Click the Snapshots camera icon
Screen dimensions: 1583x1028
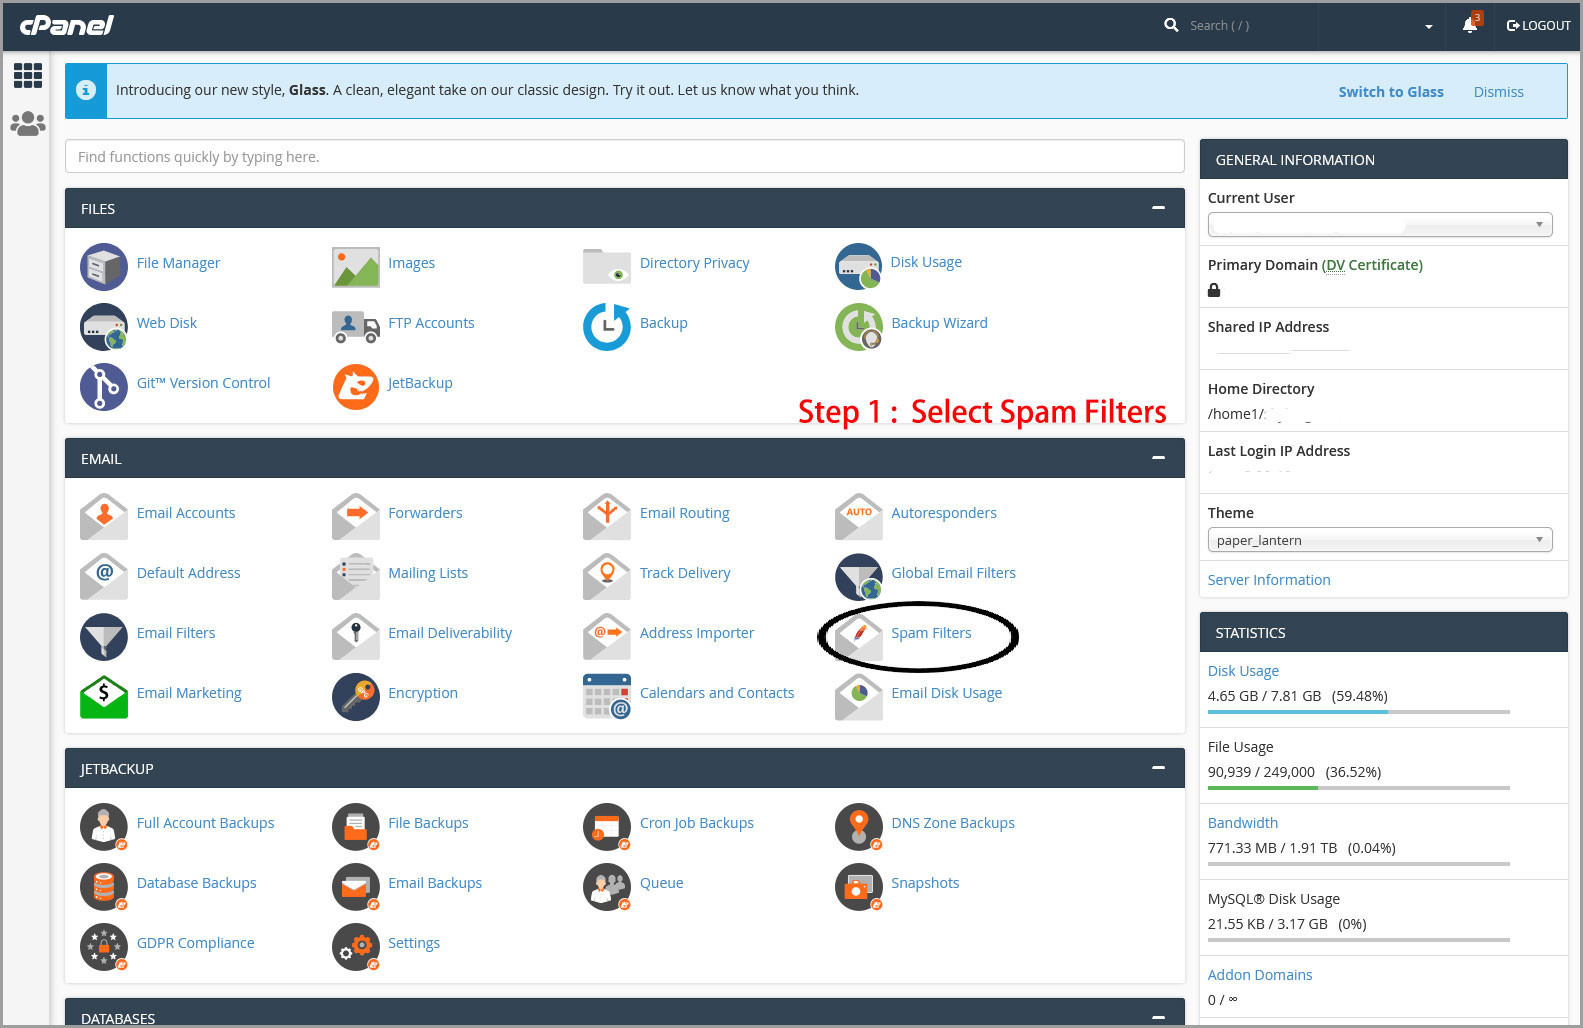coord(859,887)
